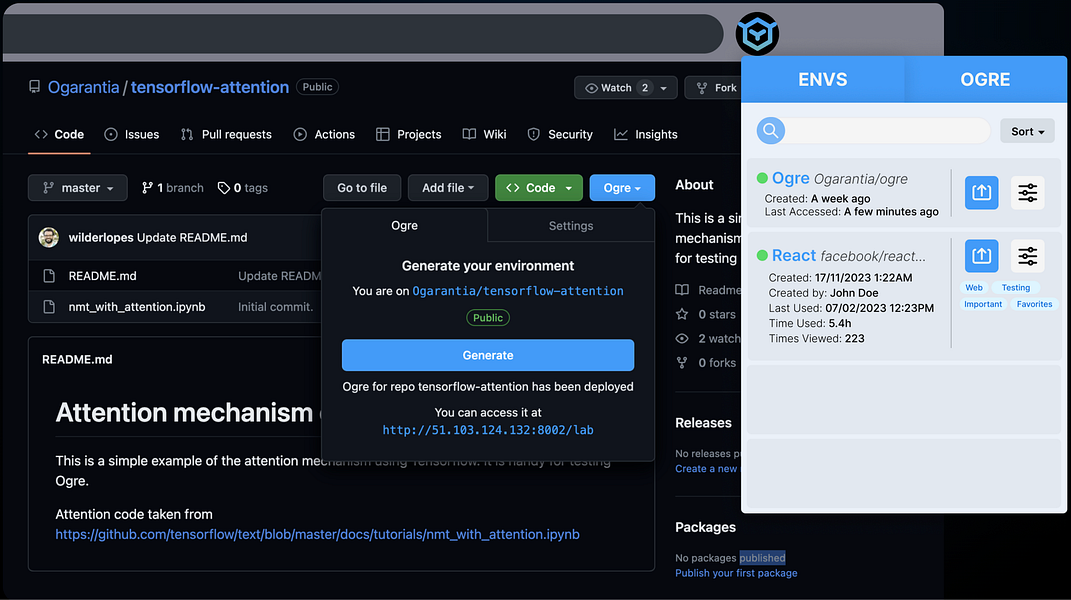Open the Add file dropdown
The width and height of the screenshot is (1071, 600).
447,187
